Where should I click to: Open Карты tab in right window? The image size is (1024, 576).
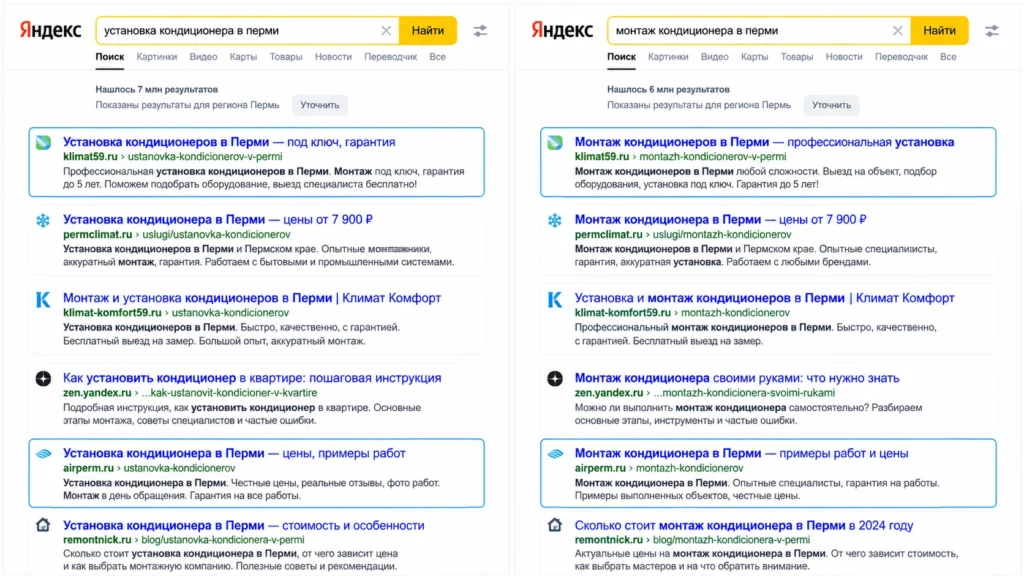coord(754,57)
